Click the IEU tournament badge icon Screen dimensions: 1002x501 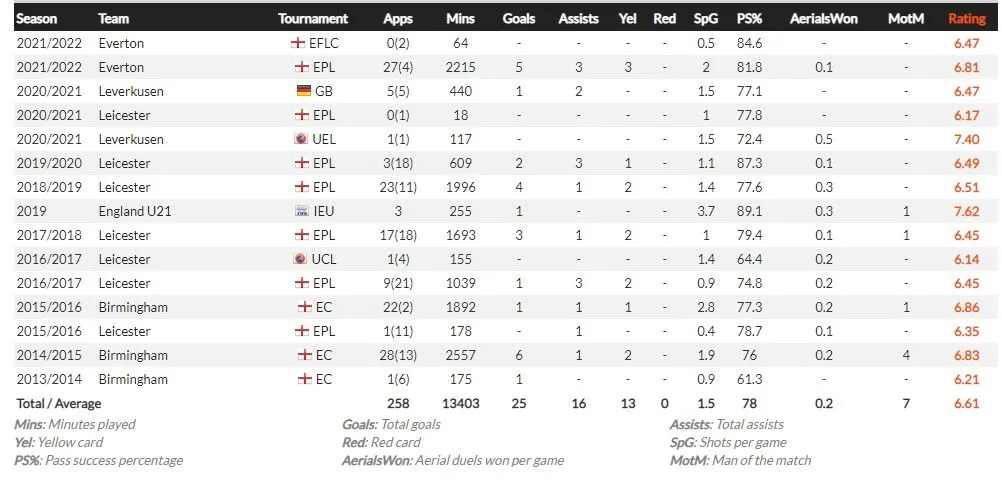pyautogui.click(x=301, y=211)
